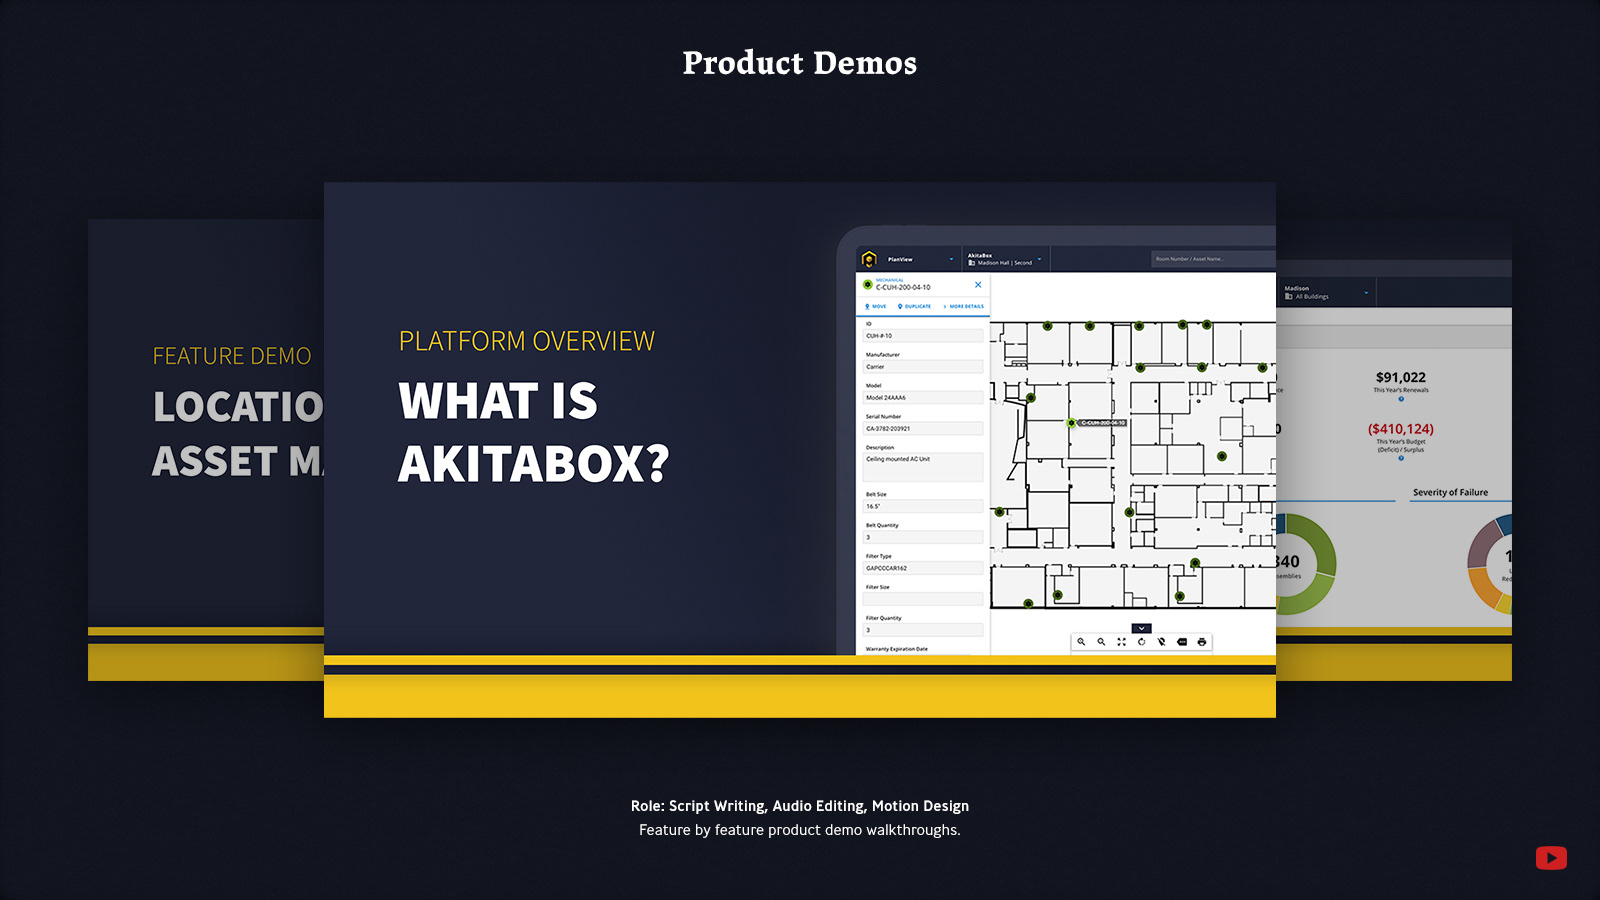Screen dimensions: 1600x900
Task: Click the empty Filter Size field
Action: point(923,599)
